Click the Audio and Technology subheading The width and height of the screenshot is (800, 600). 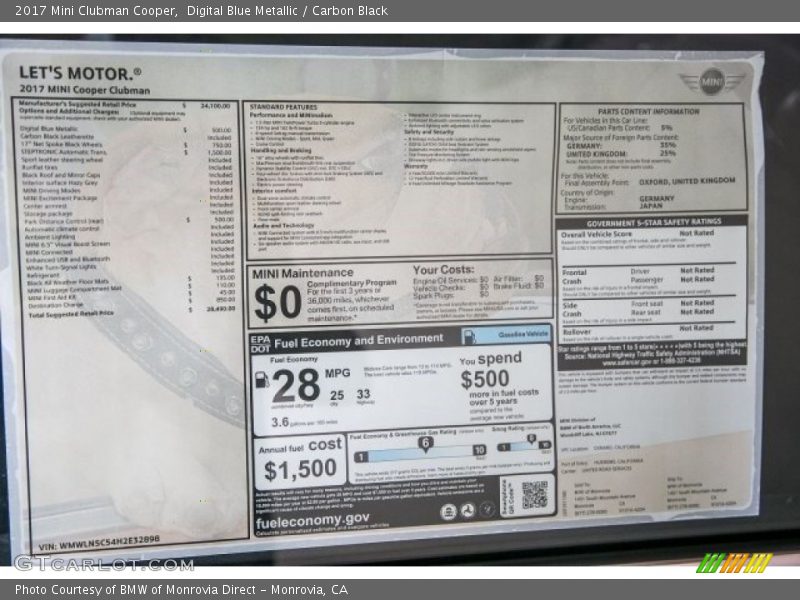[x=284, y=226]
